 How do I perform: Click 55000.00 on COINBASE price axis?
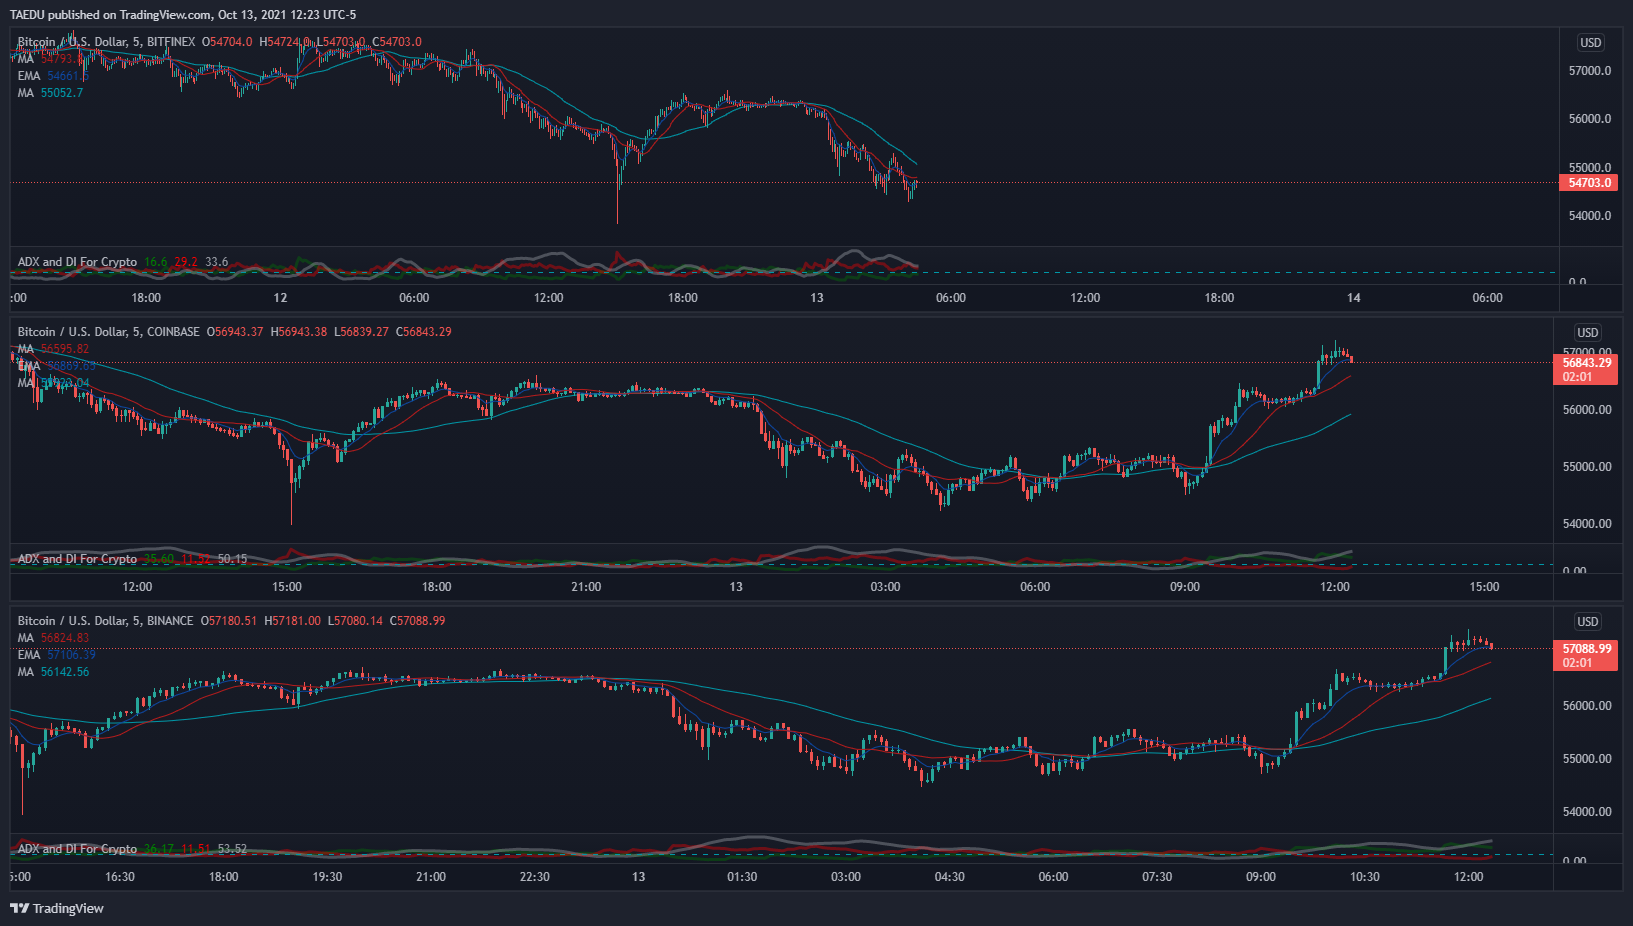[x=1587, y=467]
